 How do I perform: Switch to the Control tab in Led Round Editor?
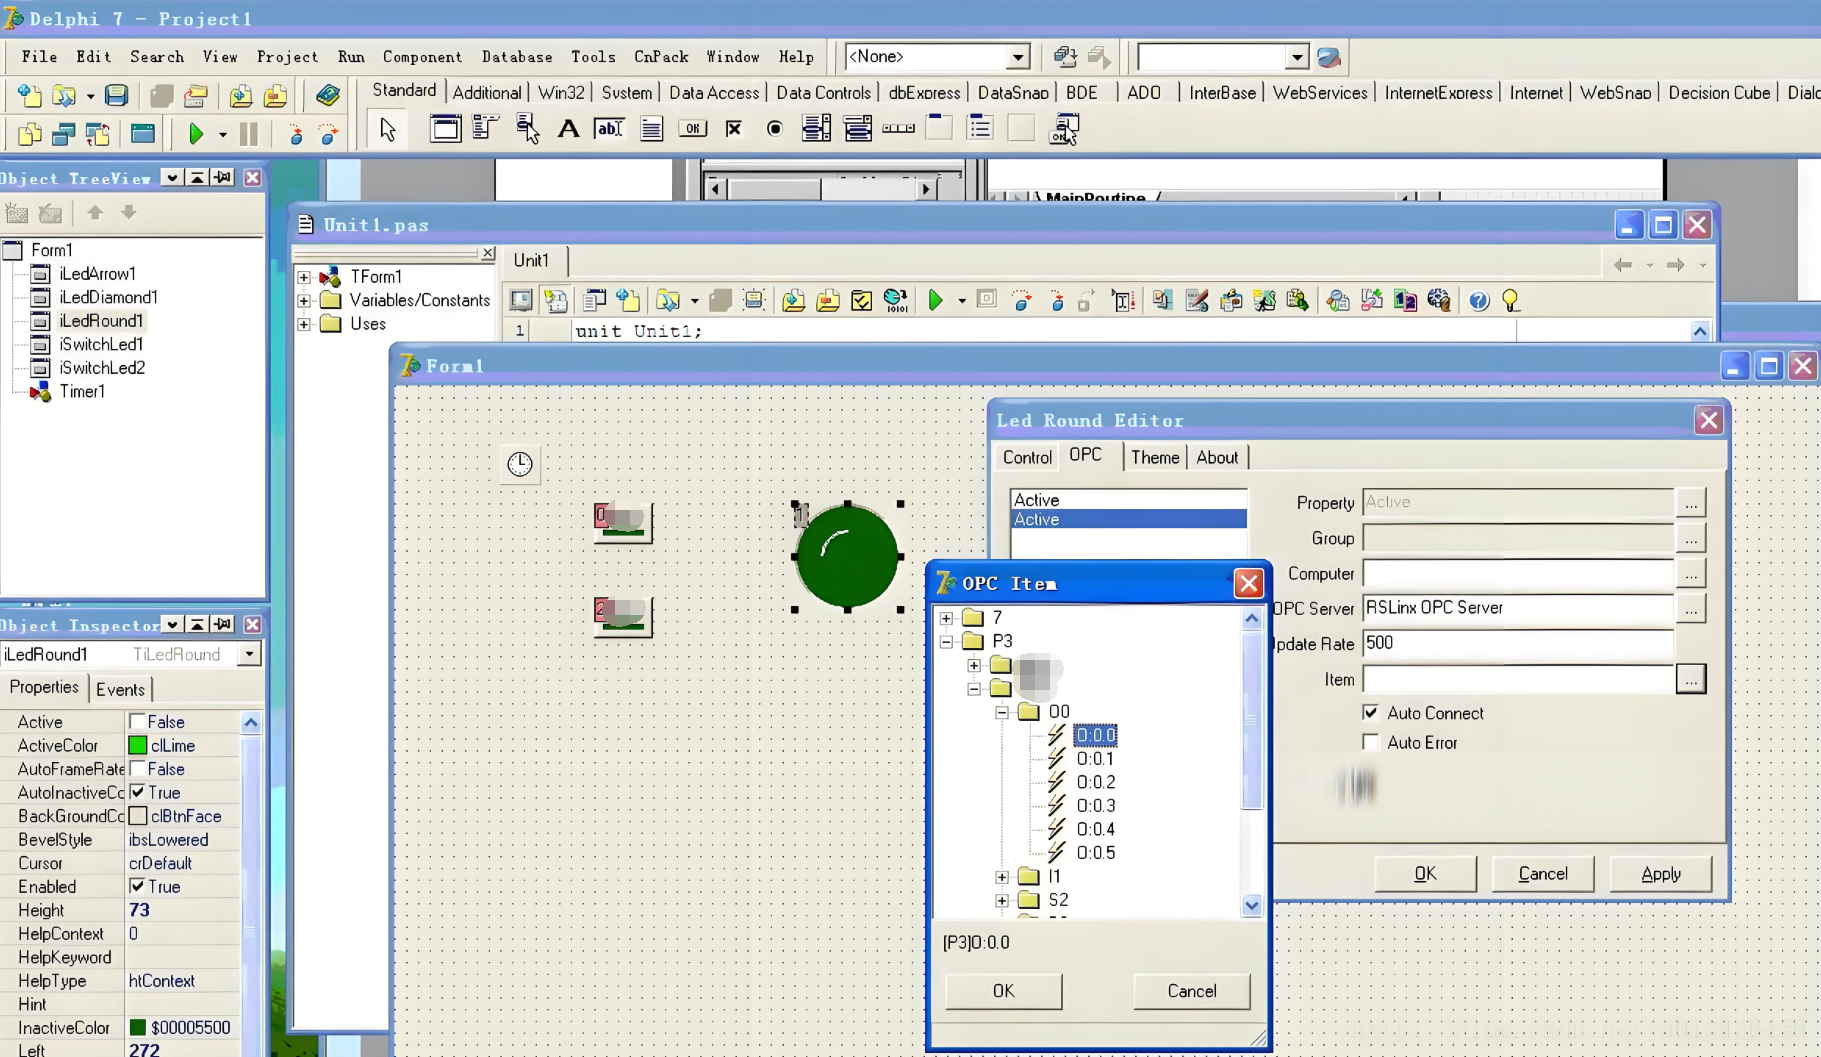[x=1027, y=457]
